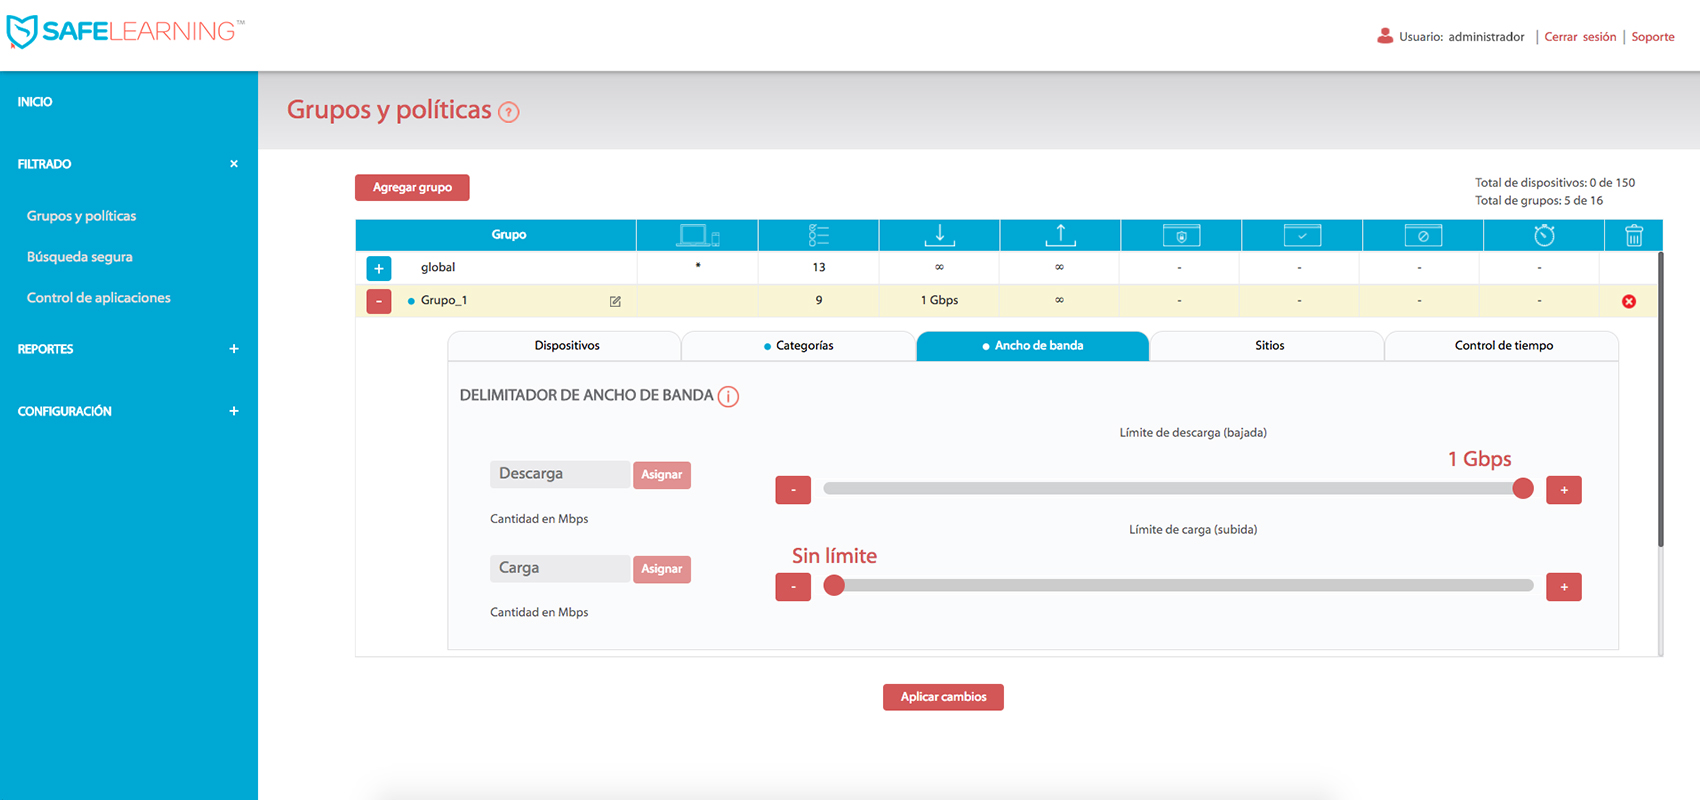Screen dimensions: 1700x800
Task: Edit the Grupo_1 name with pencil icon
Action: click(615, 301)
